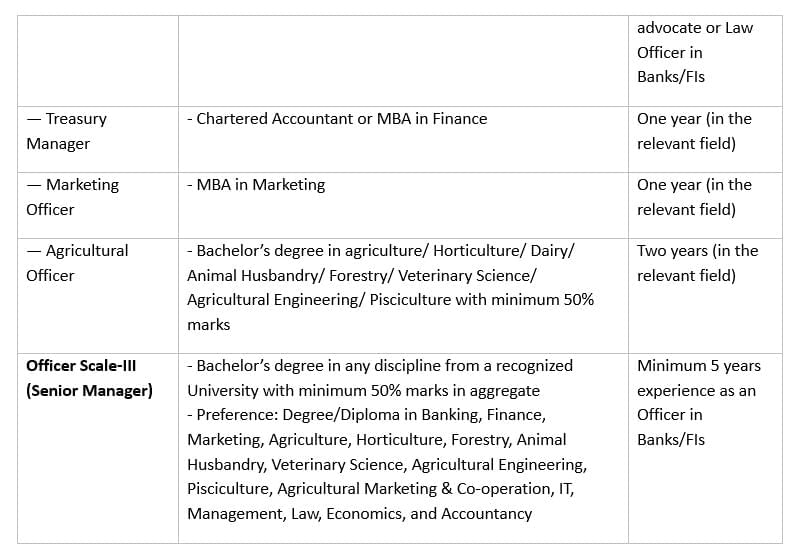Click 'Two years (in the relevant field)' cell

point(697,263)
